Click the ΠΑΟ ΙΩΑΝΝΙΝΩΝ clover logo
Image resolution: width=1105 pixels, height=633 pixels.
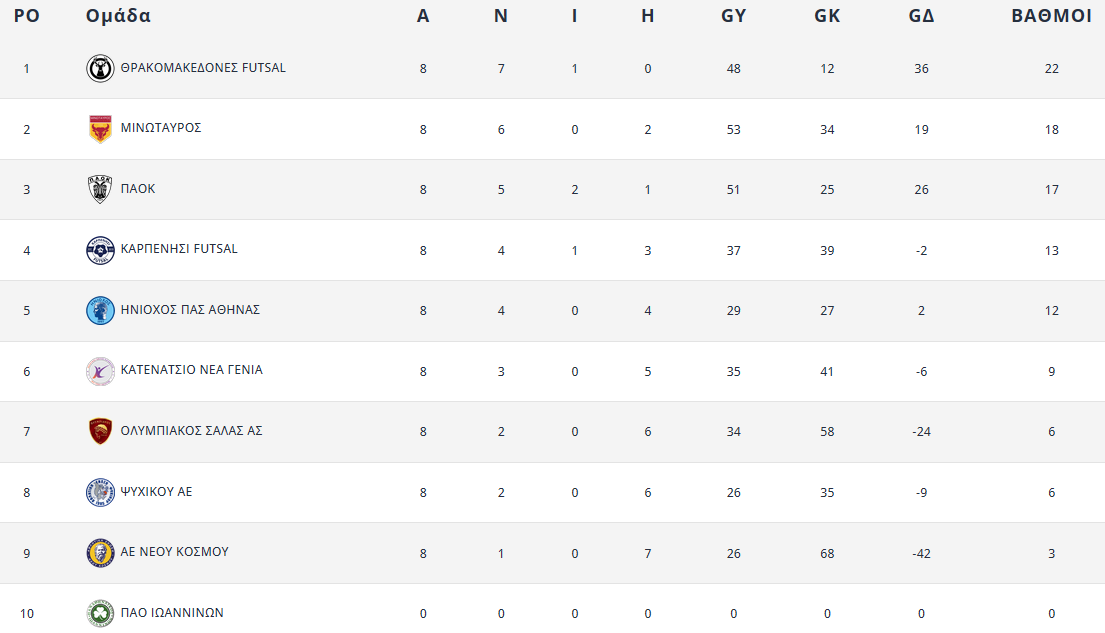pyautogui.click(x=100, y=613)
